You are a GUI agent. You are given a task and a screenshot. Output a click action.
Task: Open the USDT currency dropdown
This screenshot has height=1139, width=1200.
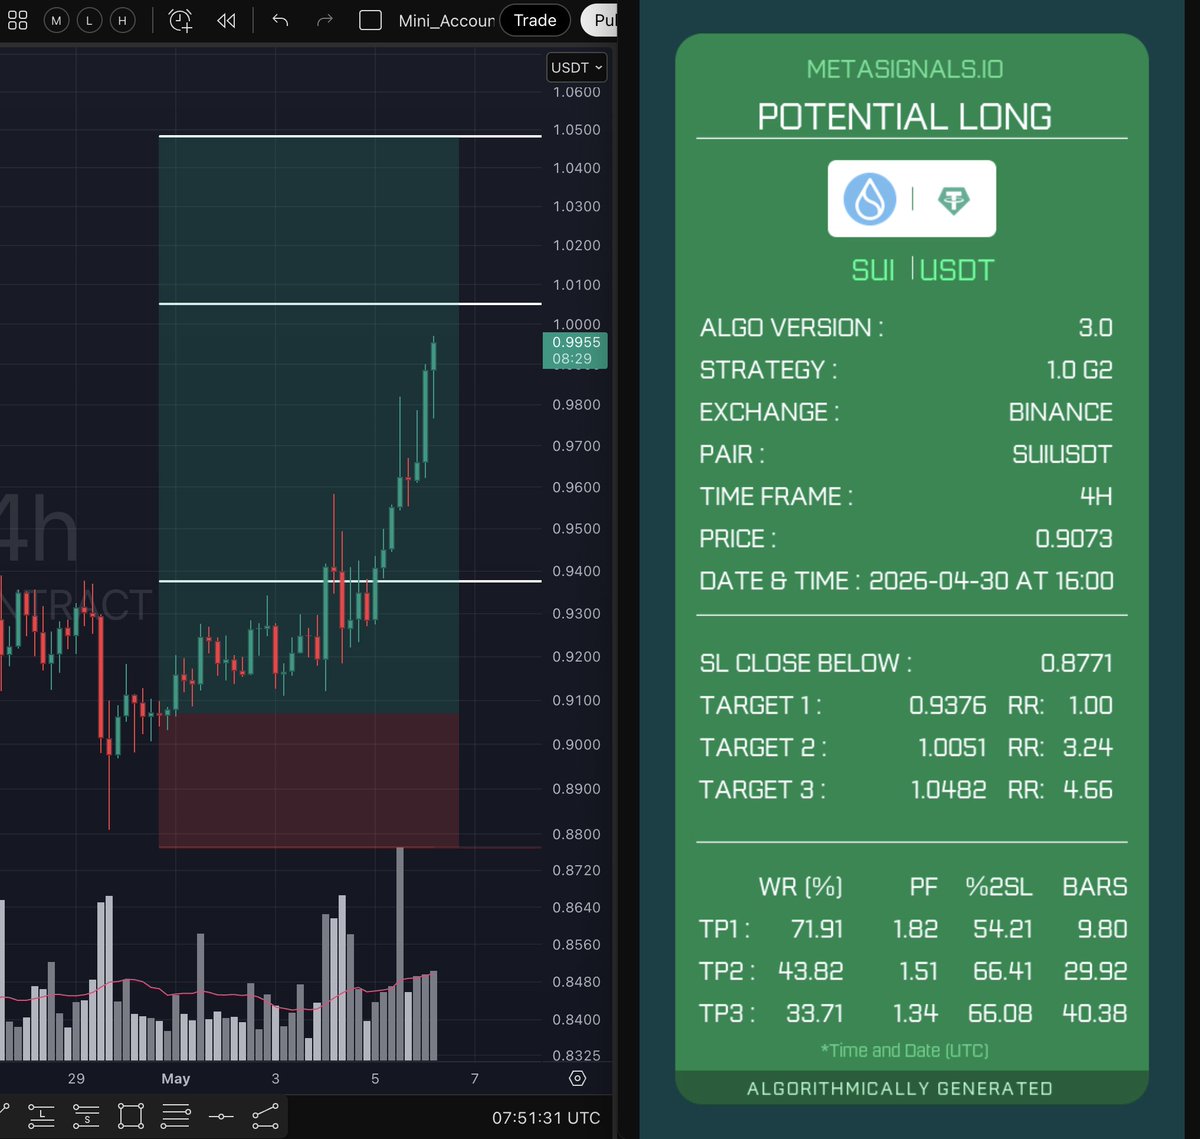coord(577,67)
